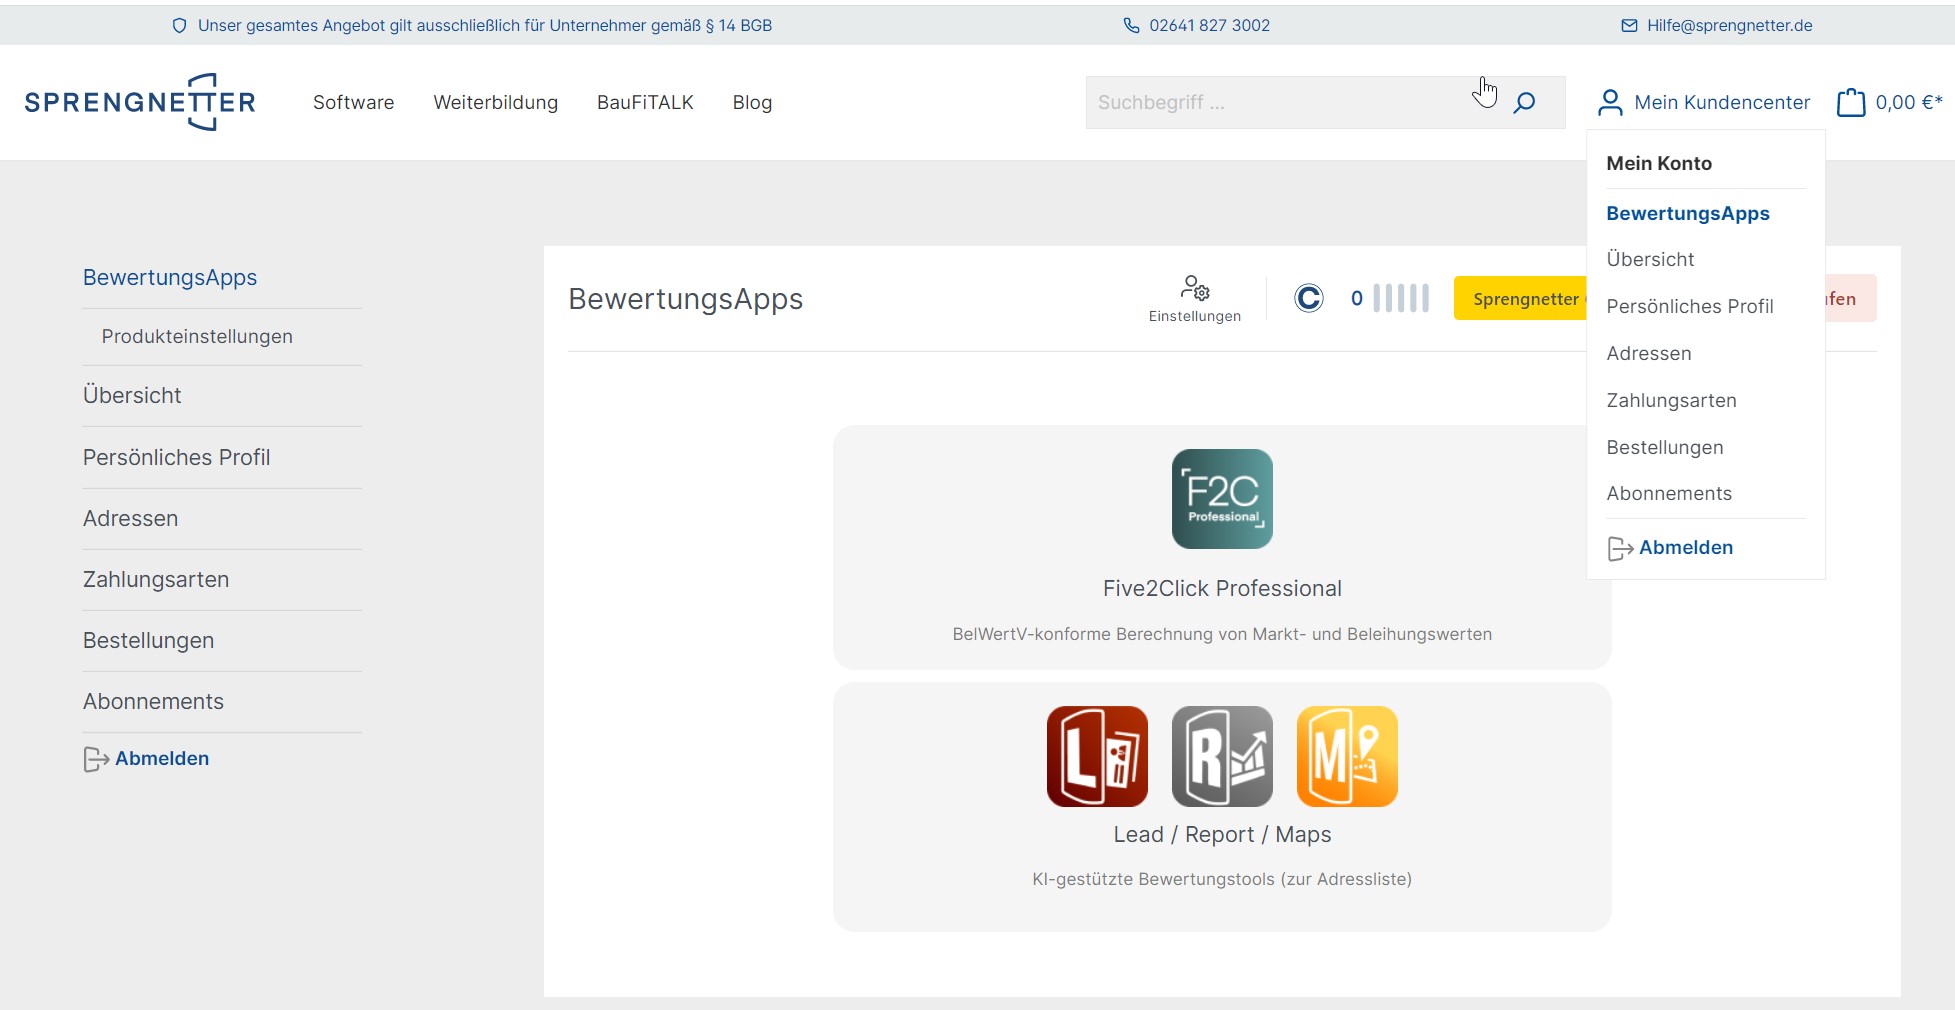Click the partially hidden red button
1955x1010 pixels.
click(1851, 299)
